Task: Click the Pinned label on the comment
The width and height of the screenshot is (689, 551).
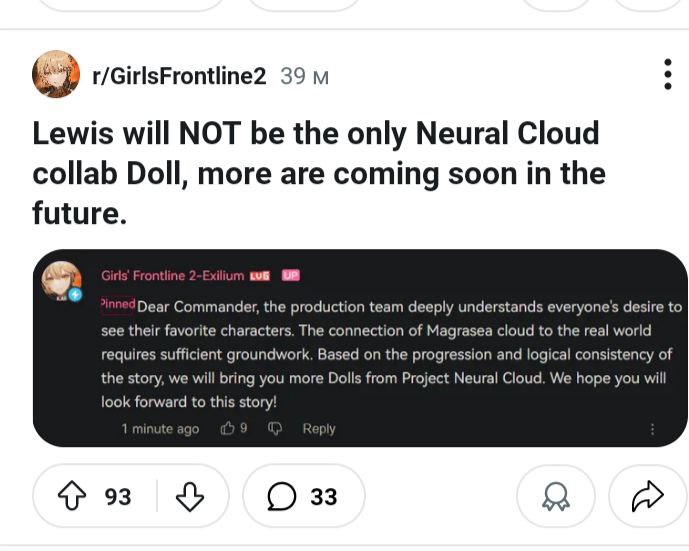Action: [x=117, y=303]
